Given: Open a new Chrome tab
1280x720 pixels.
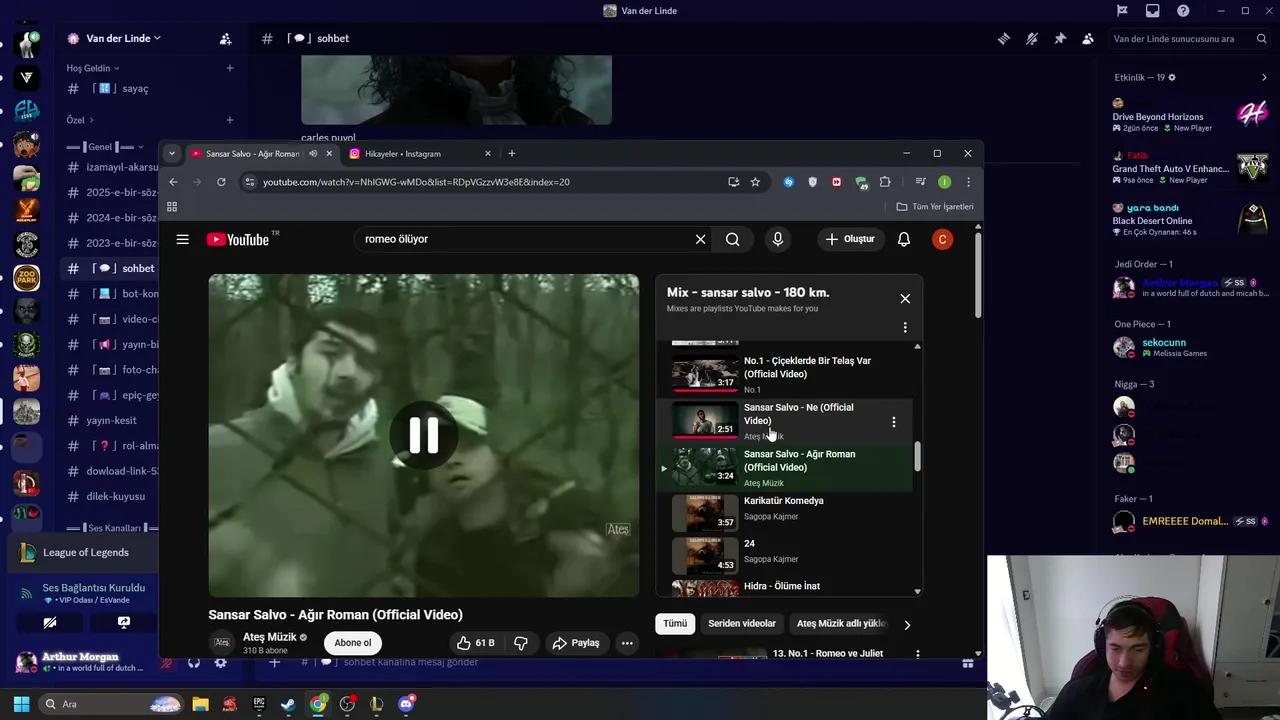Looking at the screenshot, I should click(x=511, y=153).
